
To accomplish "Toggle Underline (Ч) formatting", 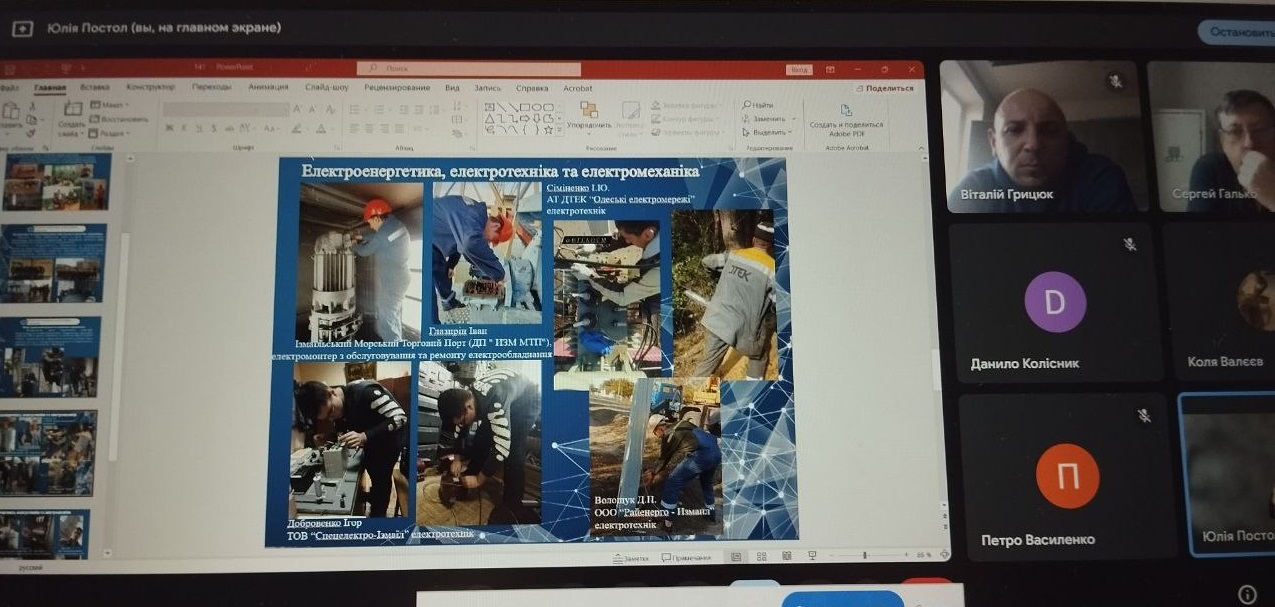I will pyautogui.click(x=198, y=128).
